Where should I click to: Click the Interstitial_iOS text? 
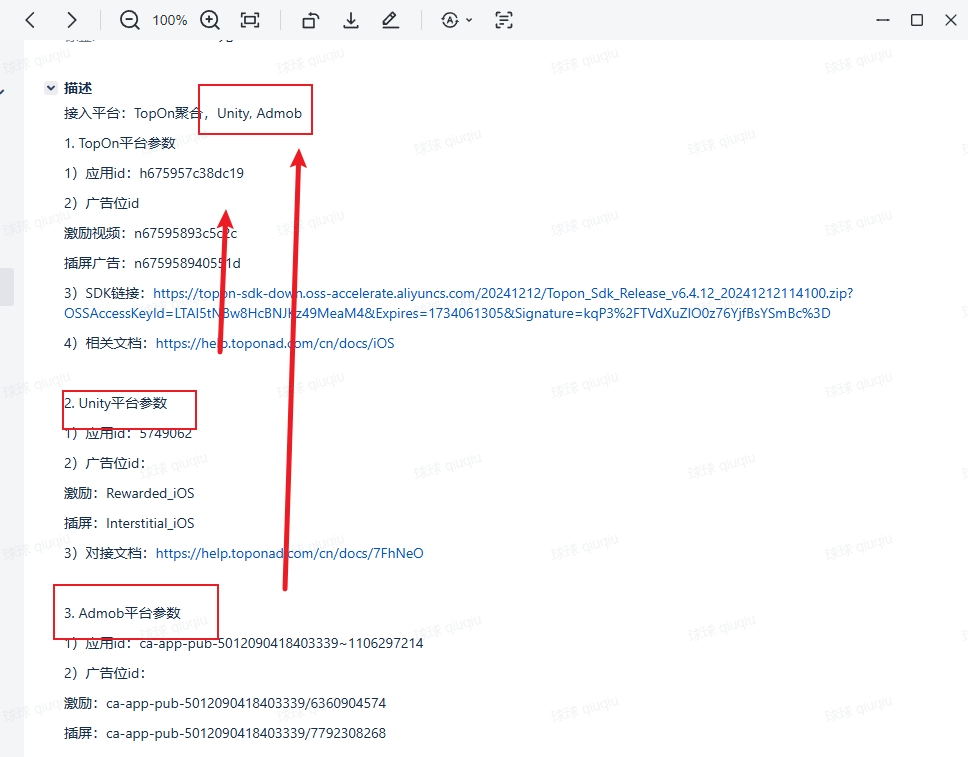[150, 524]
